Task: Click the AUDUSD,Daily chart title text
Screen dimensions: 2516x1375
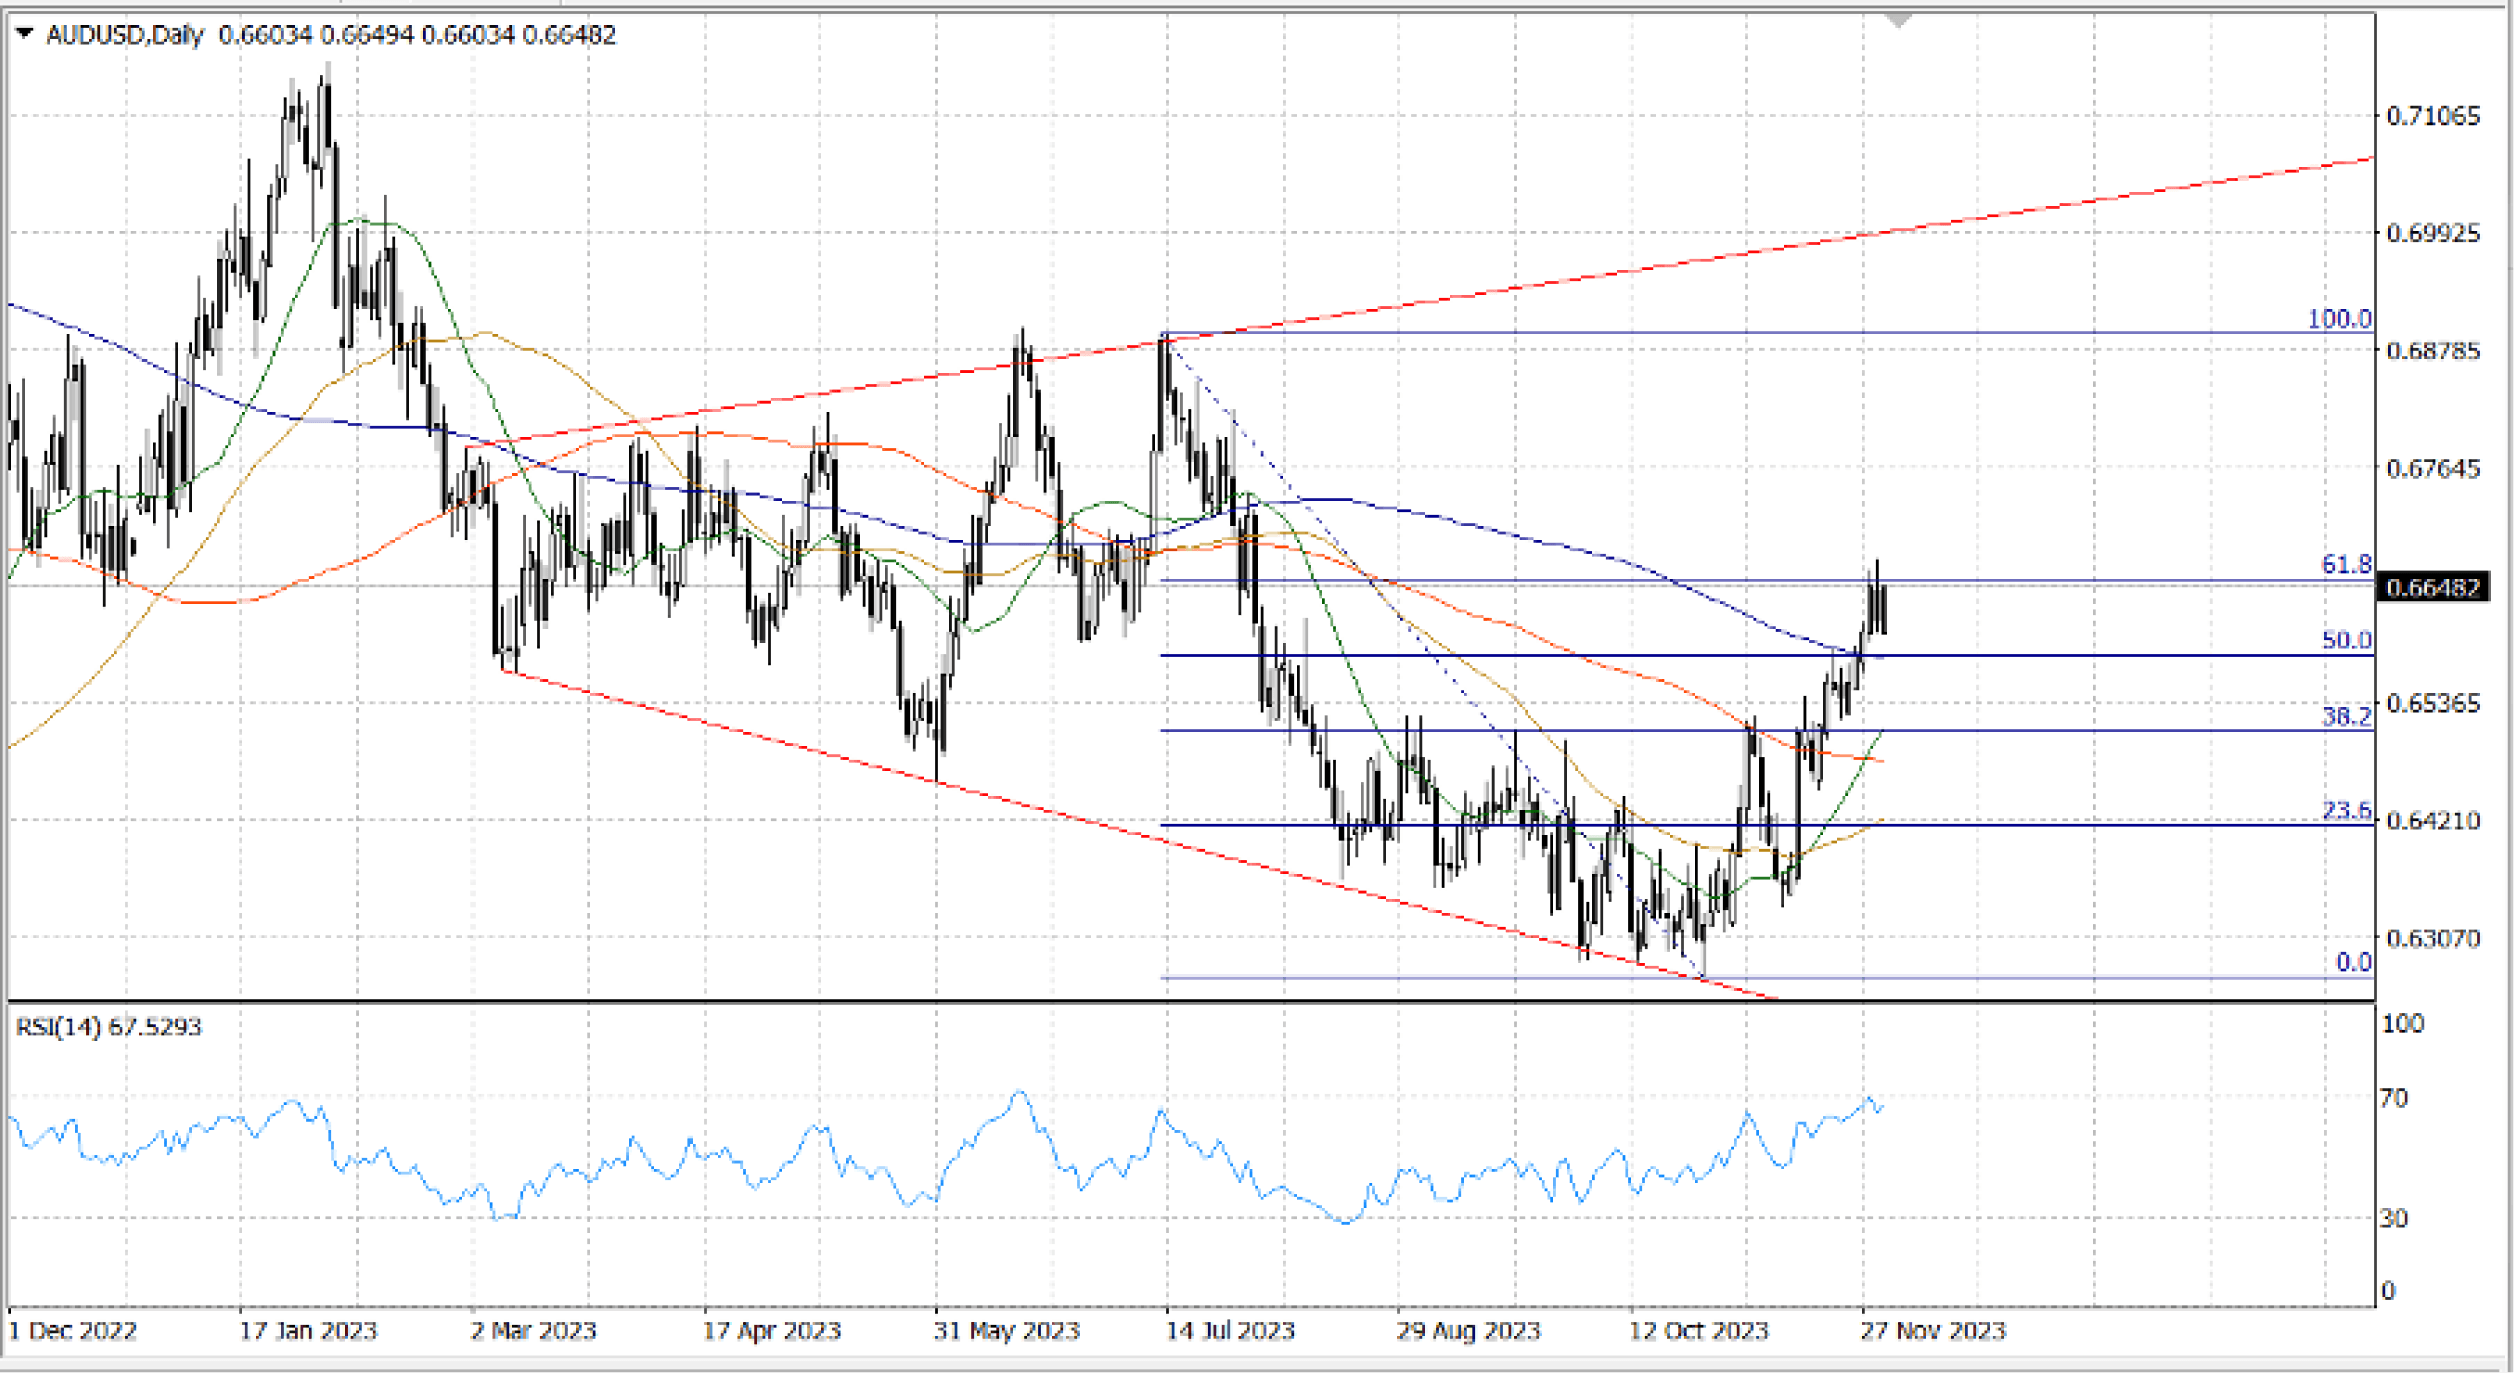Action: pyautogui.click(x=124, y=36)
